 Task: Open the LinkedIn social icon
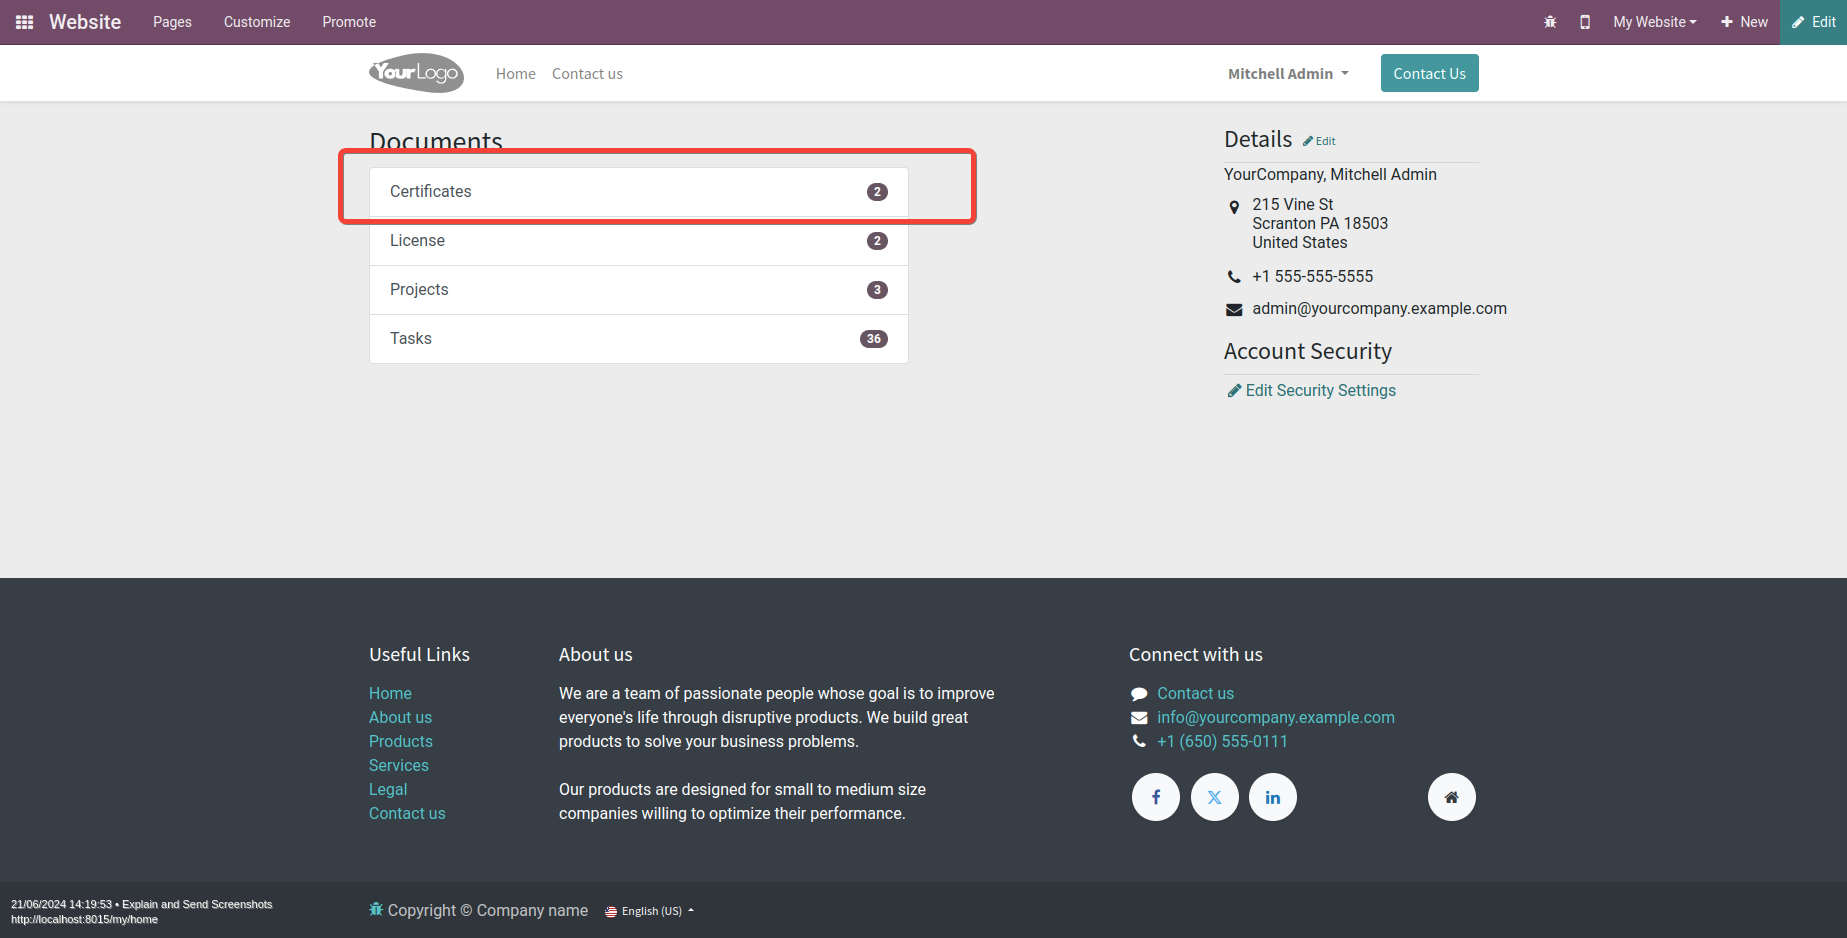pos(1273,797)
